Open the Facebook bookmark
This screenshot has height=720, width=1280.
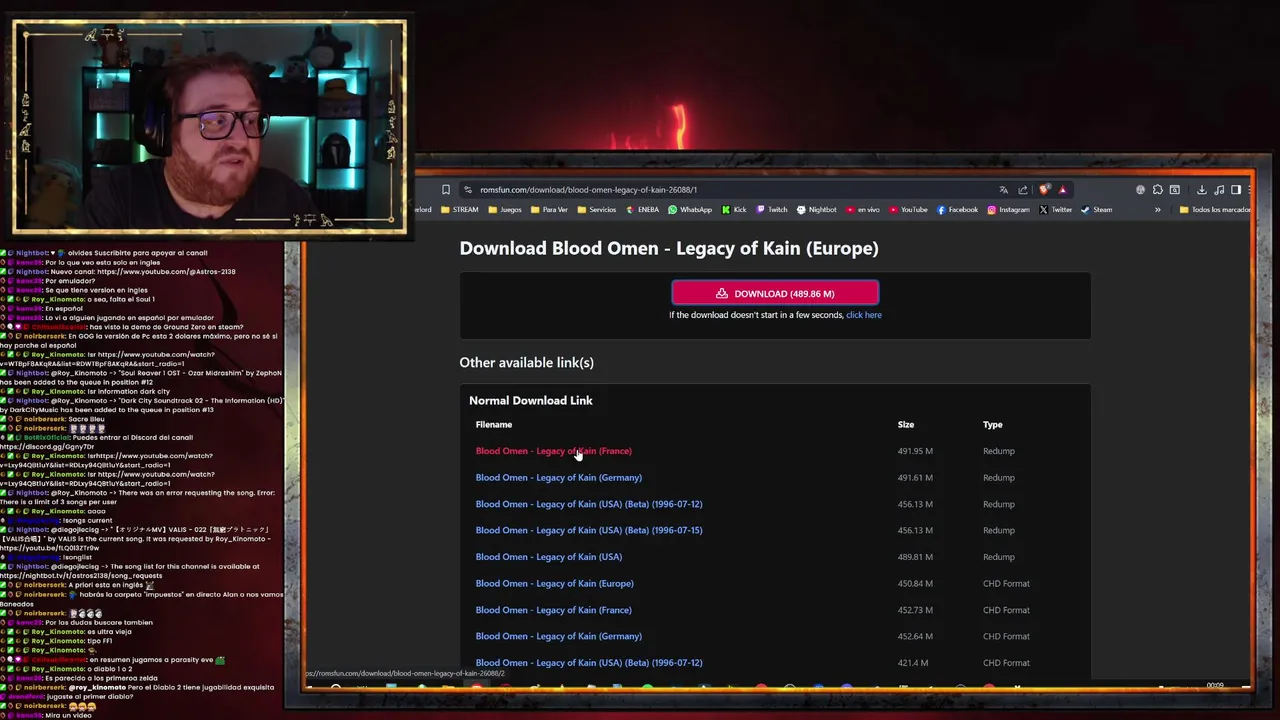(958, 210)
